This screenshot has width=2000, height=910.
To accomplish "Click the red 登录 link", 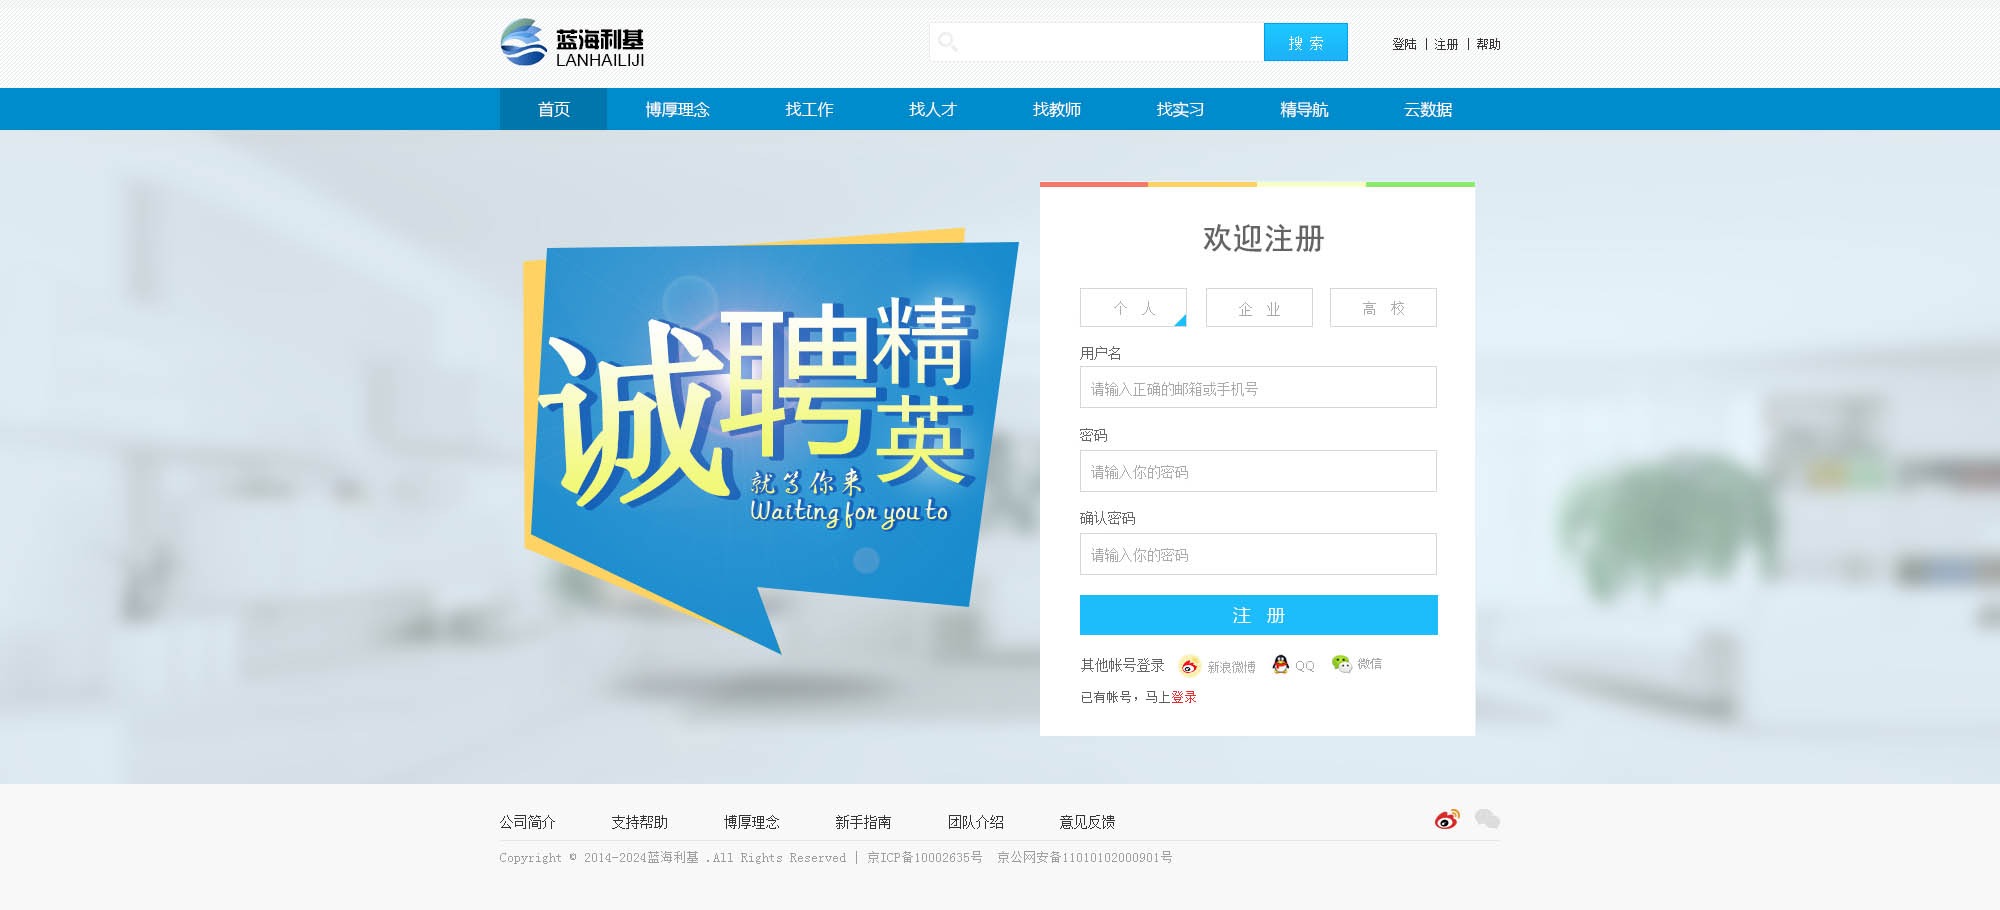I will [1184, 697].
